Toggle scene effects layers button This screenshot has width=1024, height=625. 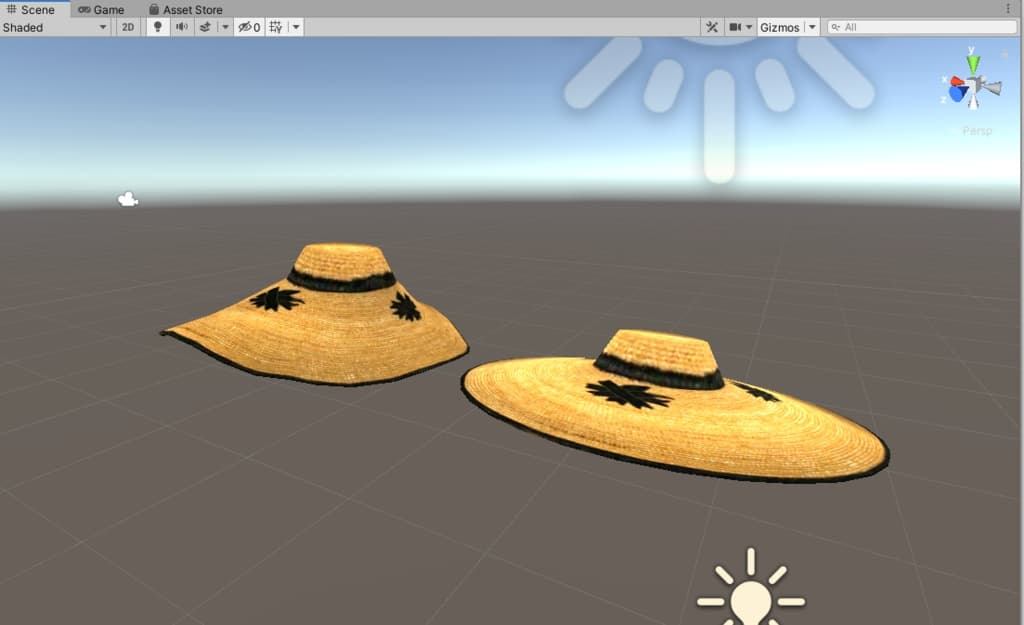[x=205, y=27]
